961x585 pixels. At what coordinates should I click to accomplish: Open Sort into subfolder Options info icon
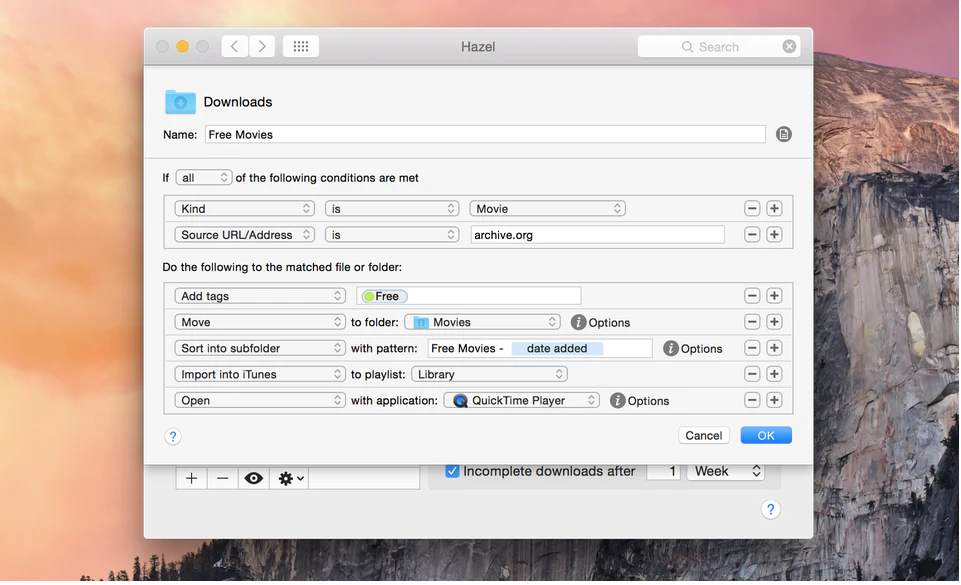pos(670,349)
